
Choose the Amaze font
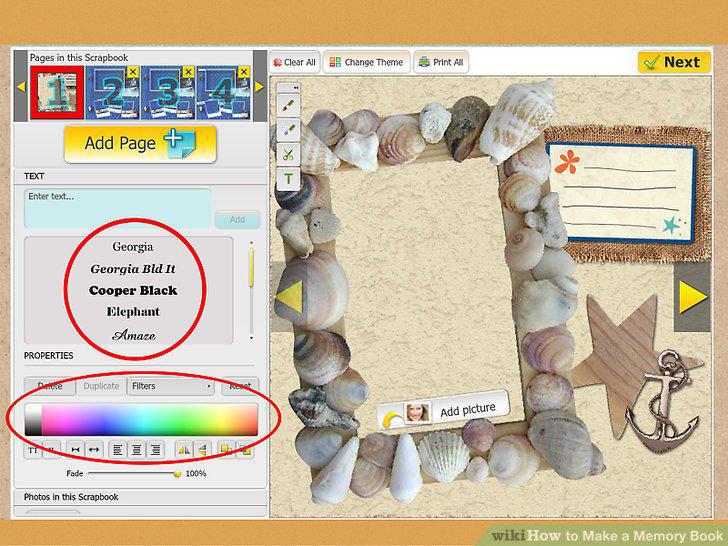[134, 335]
